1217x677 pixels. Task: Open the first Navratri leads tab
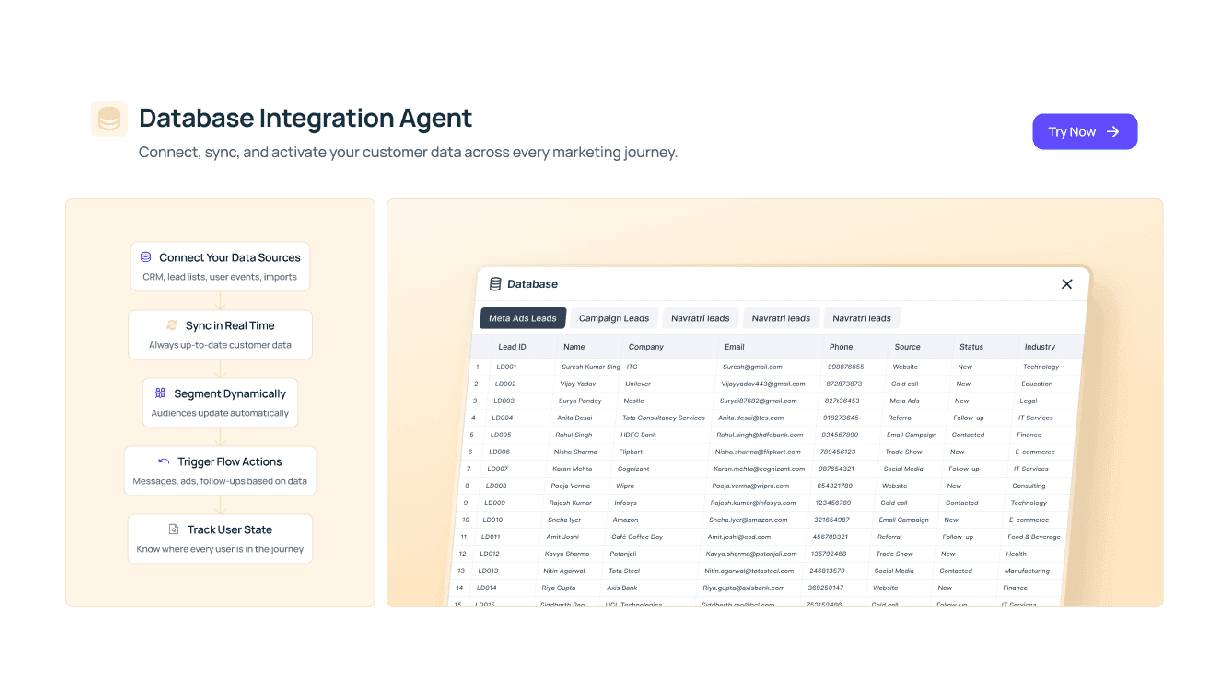(700, 318)
